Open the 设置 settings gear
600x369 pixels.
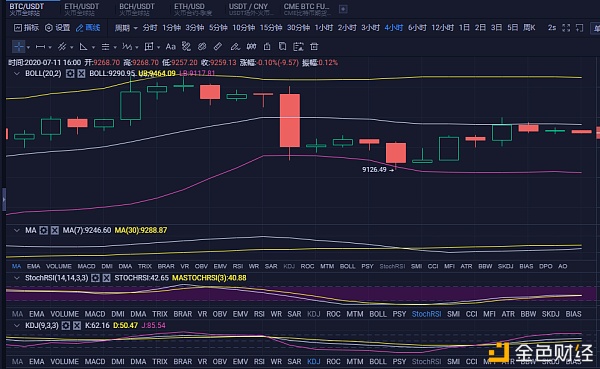tap(57, 28)
